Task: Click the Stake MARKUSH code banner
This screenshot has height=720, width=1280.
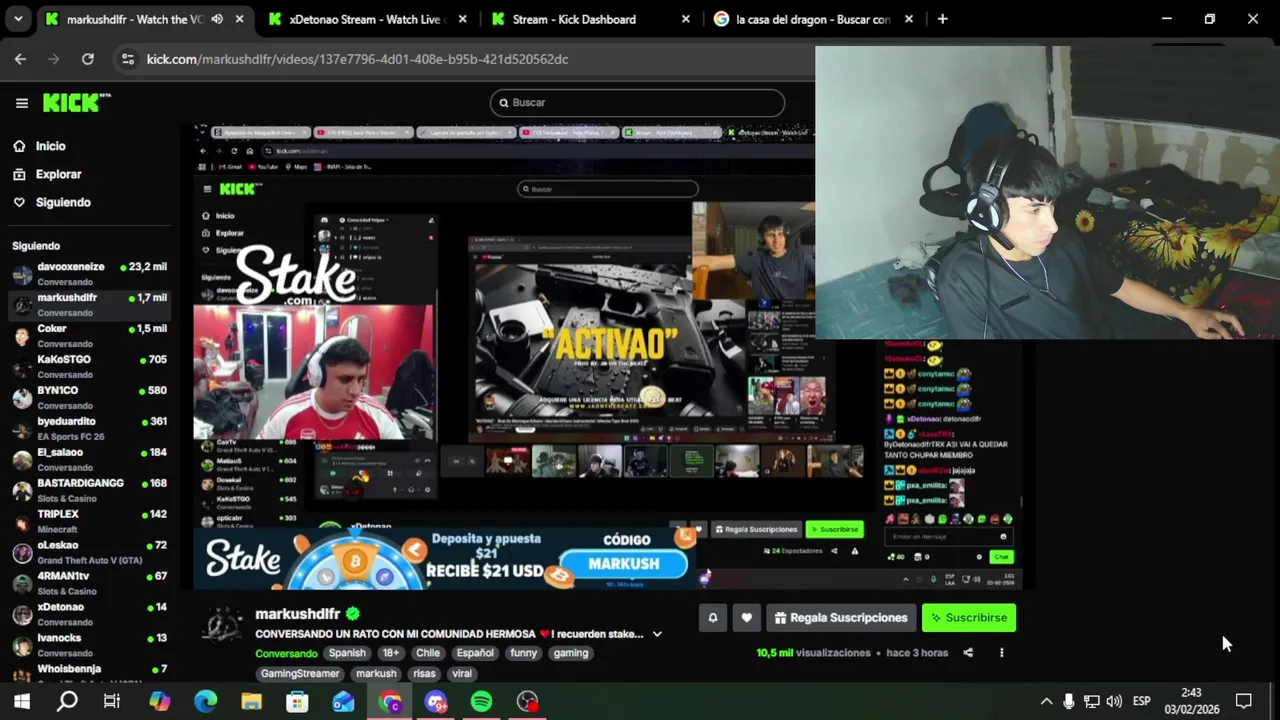Action: pyautogui.click(x=446, y=560)
